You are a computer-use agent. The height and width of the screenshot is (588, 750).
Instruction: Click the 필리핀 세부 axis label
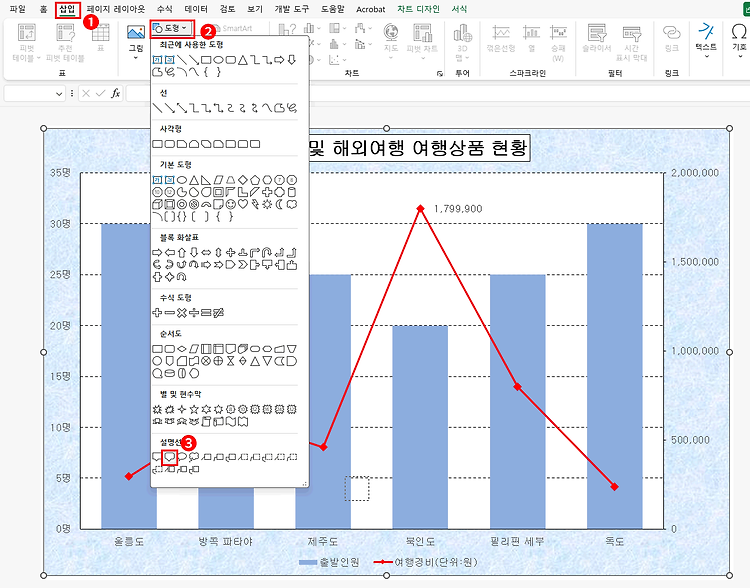(517, 542)
